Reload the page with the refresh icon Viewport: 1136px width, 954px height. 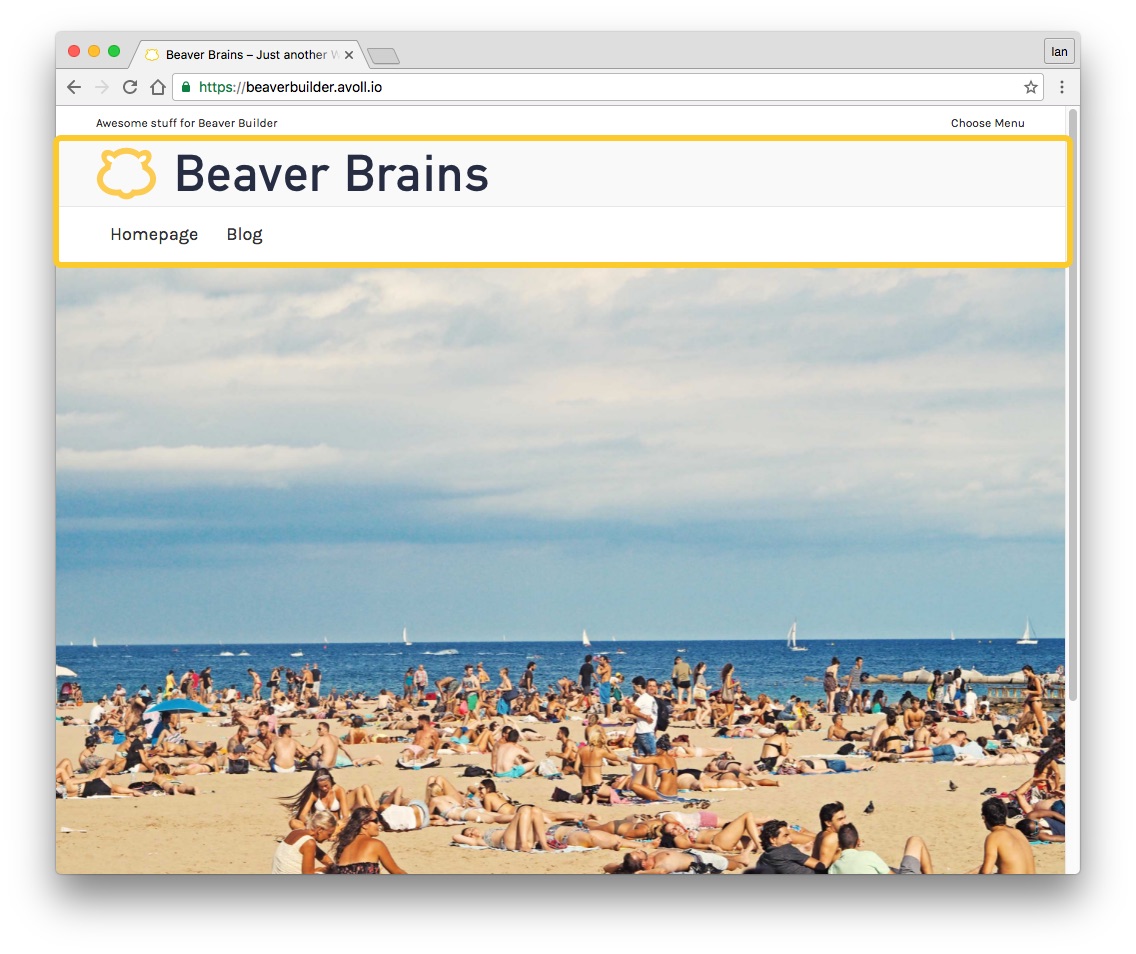(x=130, y=87)
